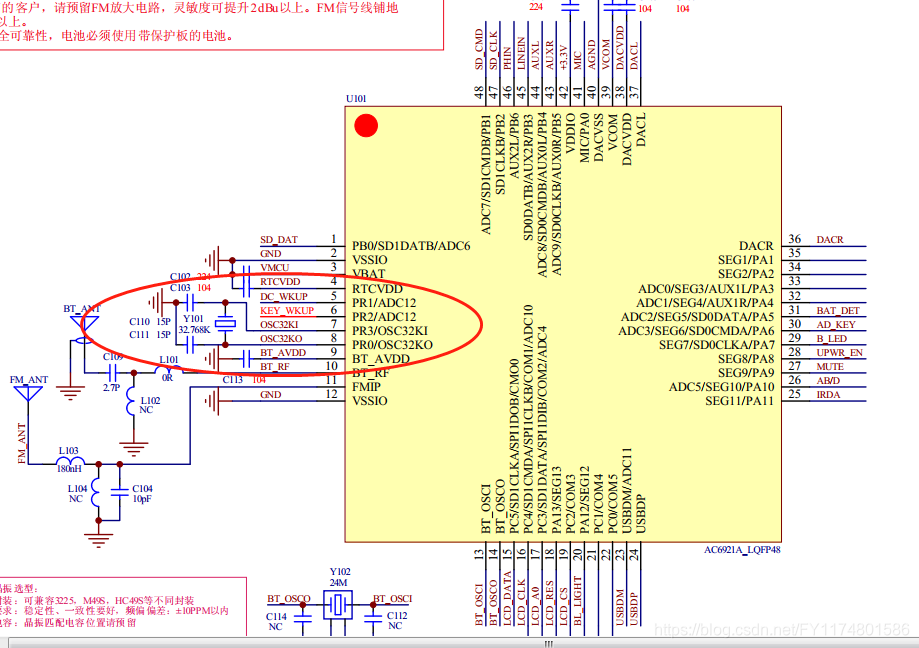
Task: Select the Y102 24M crystal symbol
Action: (x=338, y=605)
